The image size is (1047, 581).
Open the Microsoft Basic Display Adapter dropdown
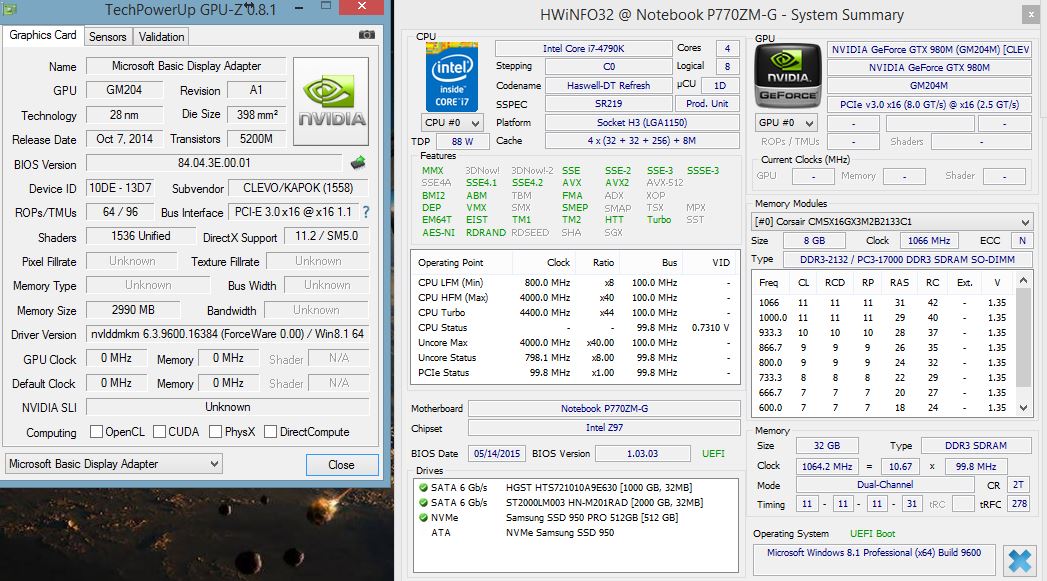coord(114,463)
